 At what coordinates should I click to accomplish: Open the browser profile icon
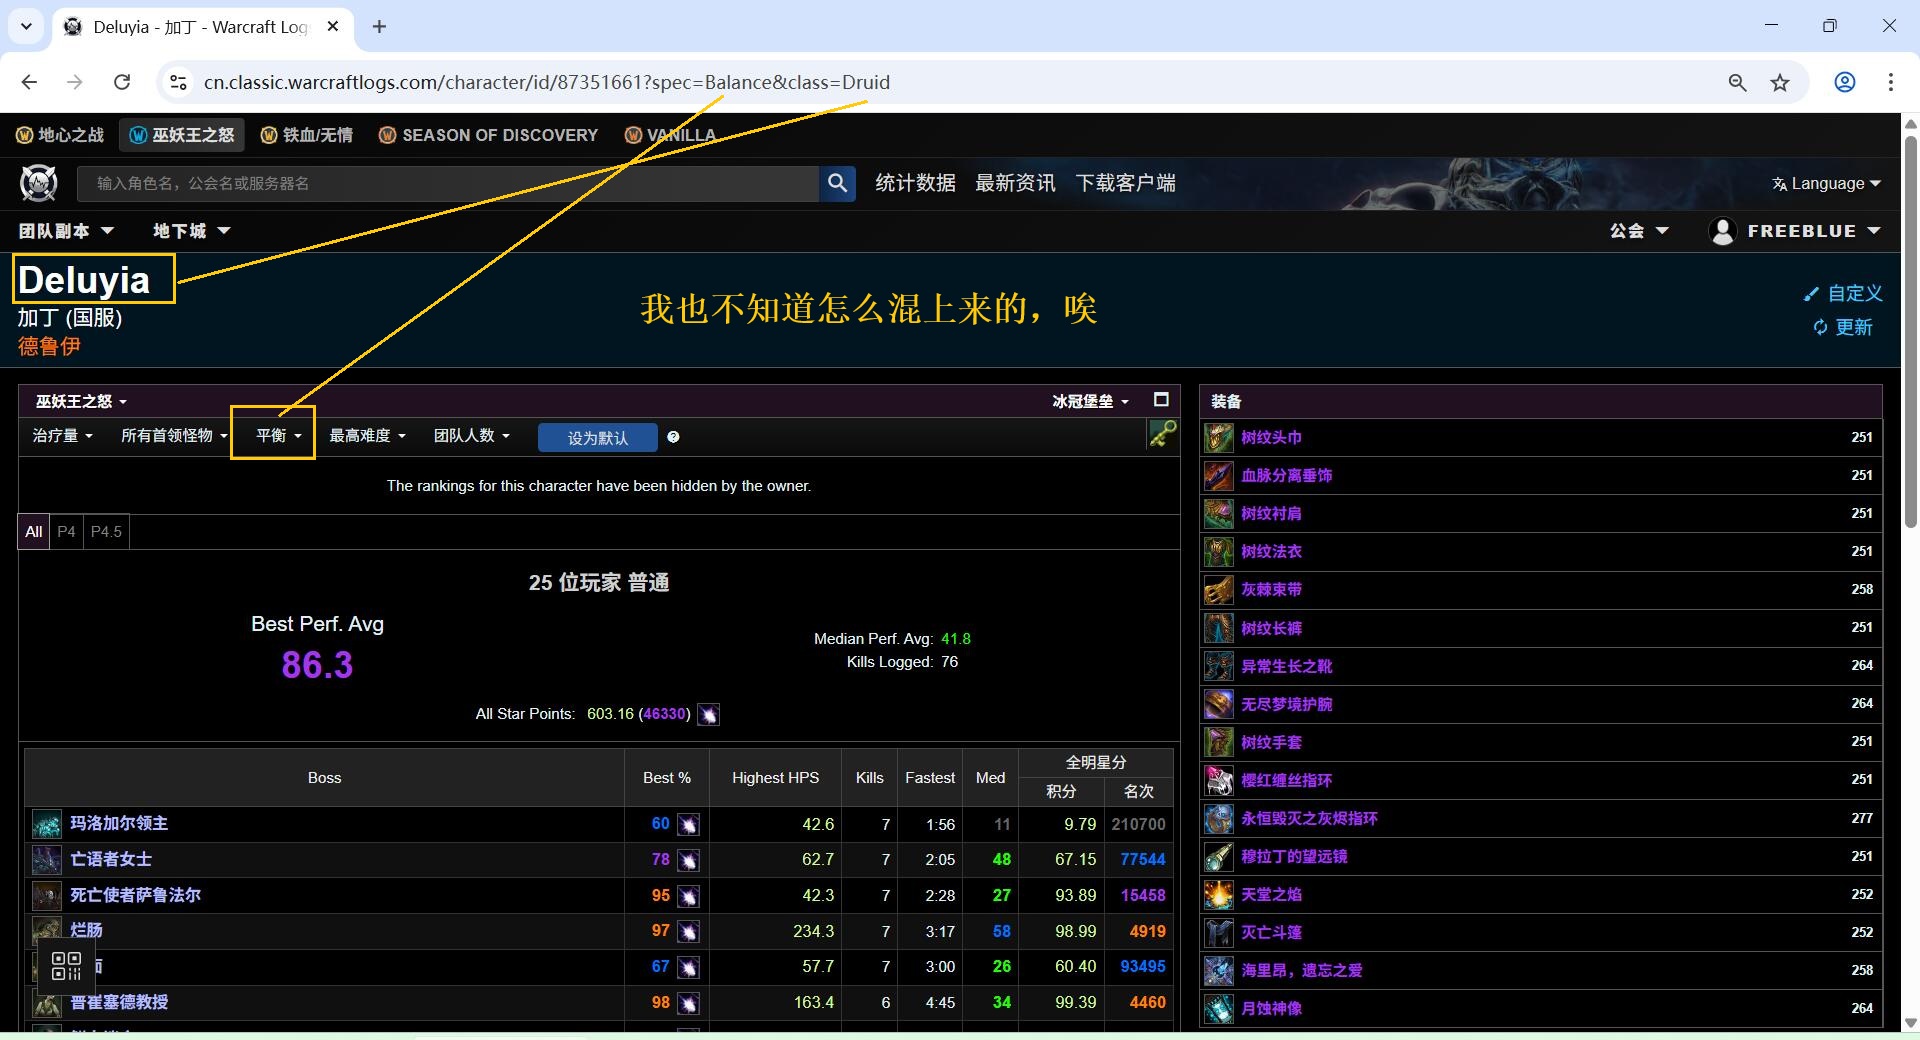coord(1845,82)
